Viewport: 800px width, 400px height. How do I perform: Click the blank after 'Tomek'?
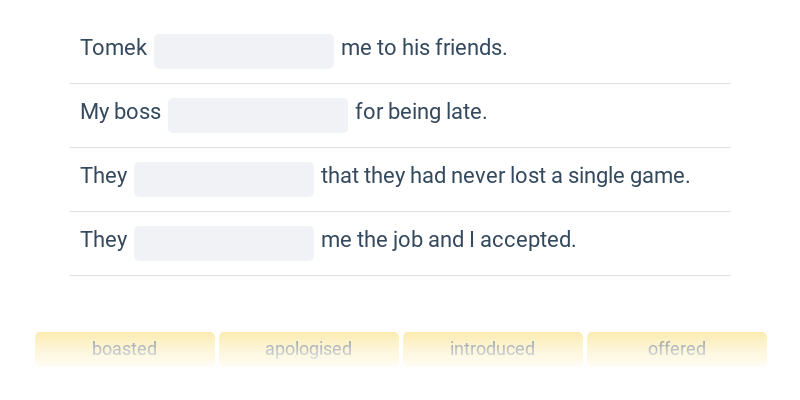click(x=244, y=52)
